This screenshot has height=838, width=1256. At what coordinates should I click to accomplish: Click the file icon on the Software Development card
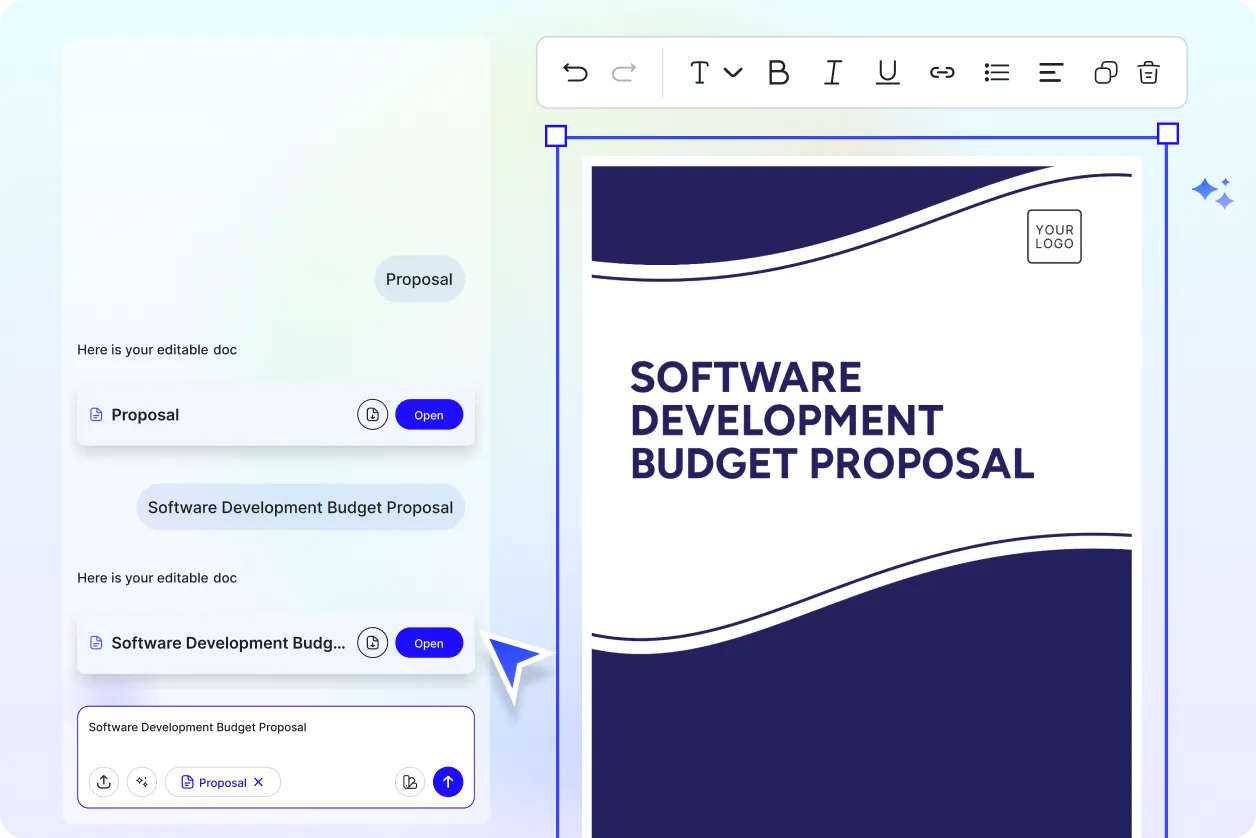tap(97, 643)
